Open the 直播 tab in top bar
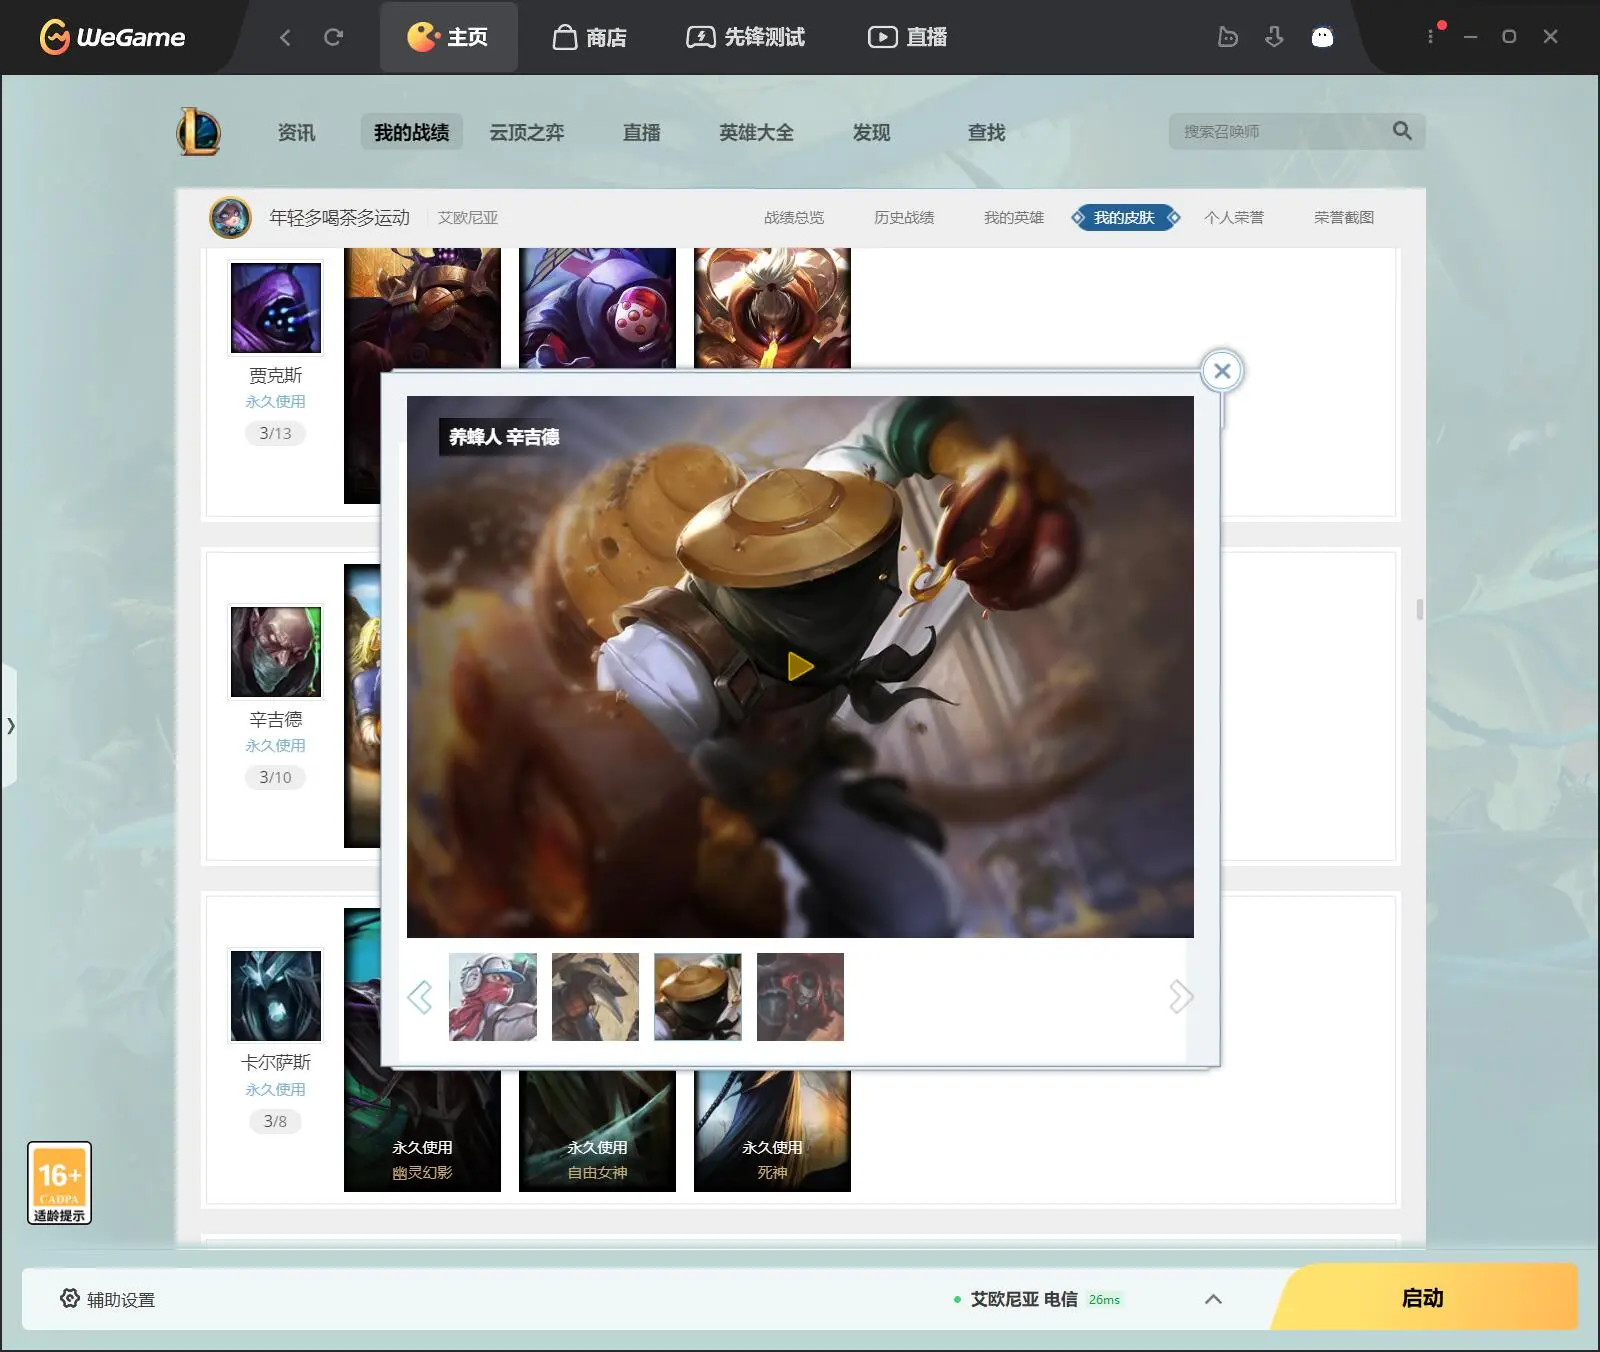The width and height of the screenshot is (1600, 1352). click(x=908, y=37)
